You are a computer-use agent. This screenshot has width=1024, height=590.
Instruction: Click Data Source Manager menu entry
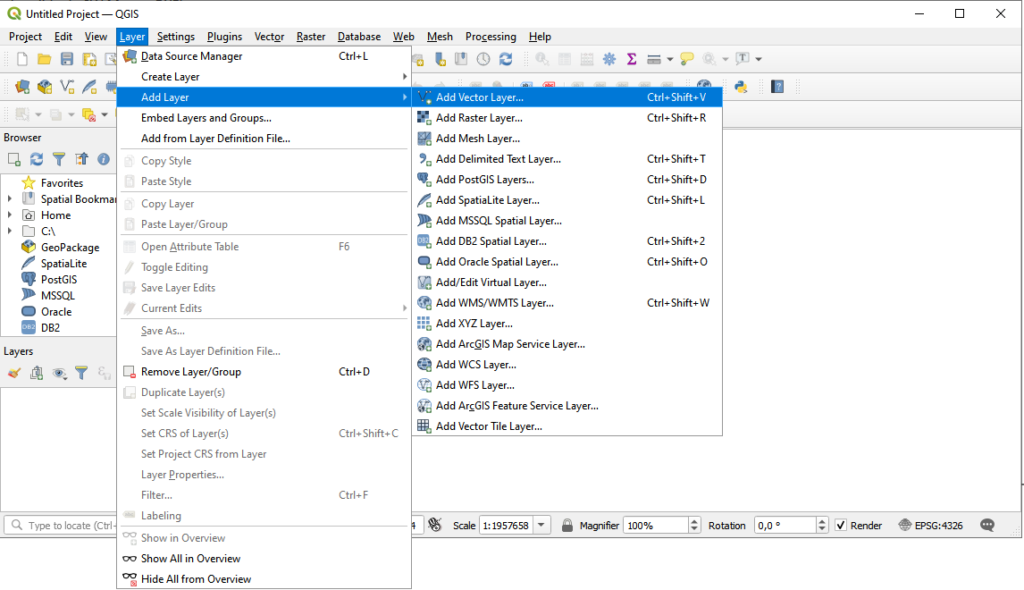click(x=264, y=56)
